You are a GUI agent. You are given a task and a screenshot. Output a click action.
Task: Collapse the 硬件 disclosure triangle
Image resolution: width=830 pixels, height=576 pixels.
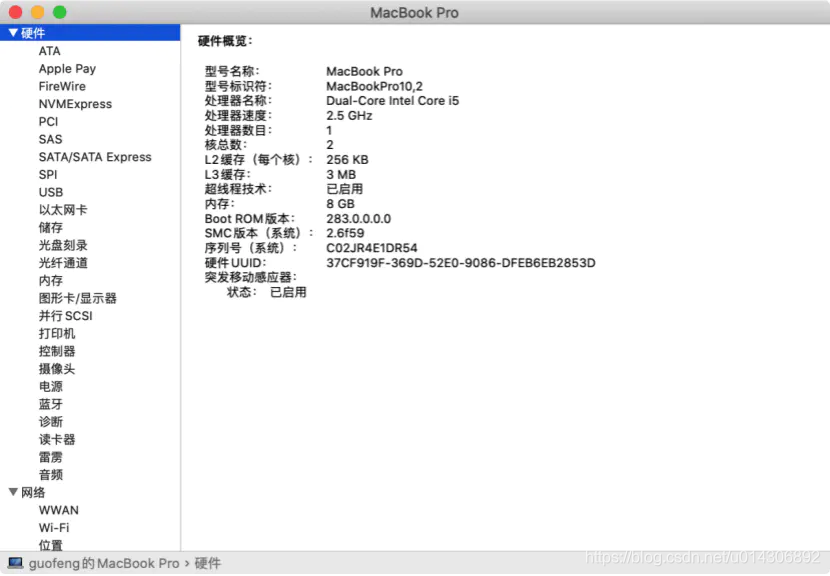14,33
